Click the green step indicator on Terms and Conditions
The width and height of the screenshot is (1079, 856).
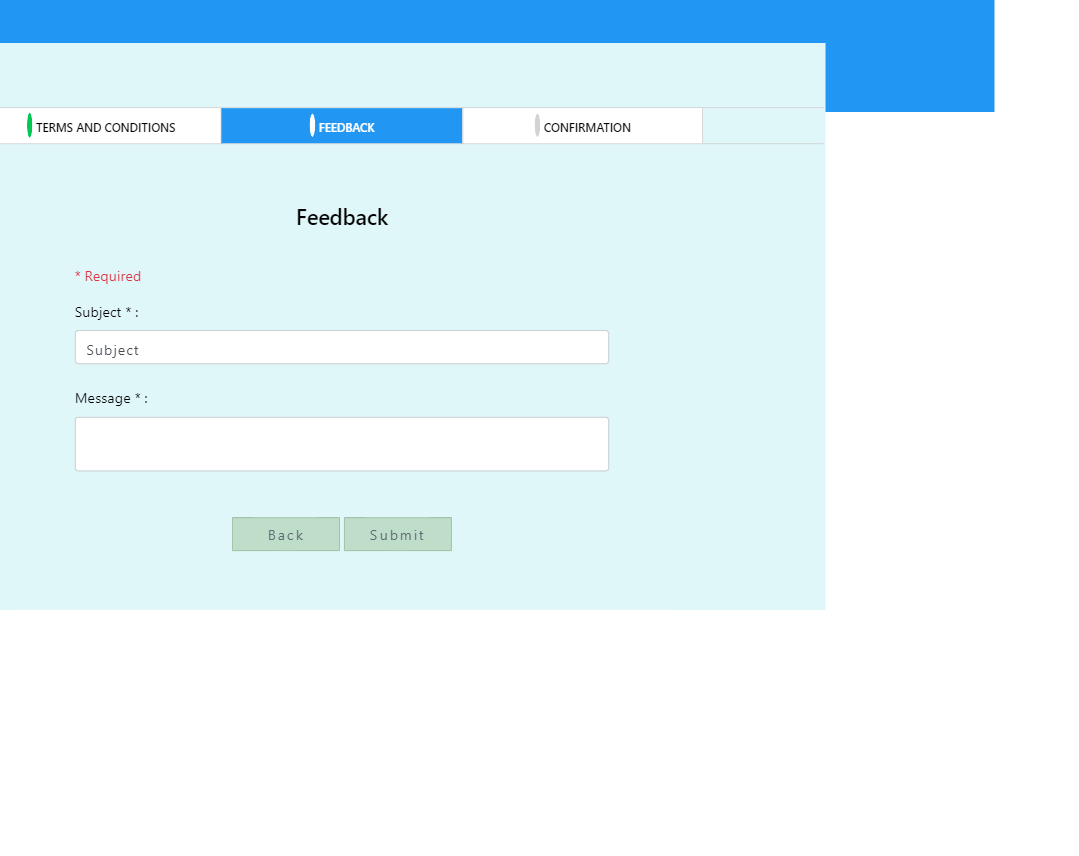(x=30, y=126)
